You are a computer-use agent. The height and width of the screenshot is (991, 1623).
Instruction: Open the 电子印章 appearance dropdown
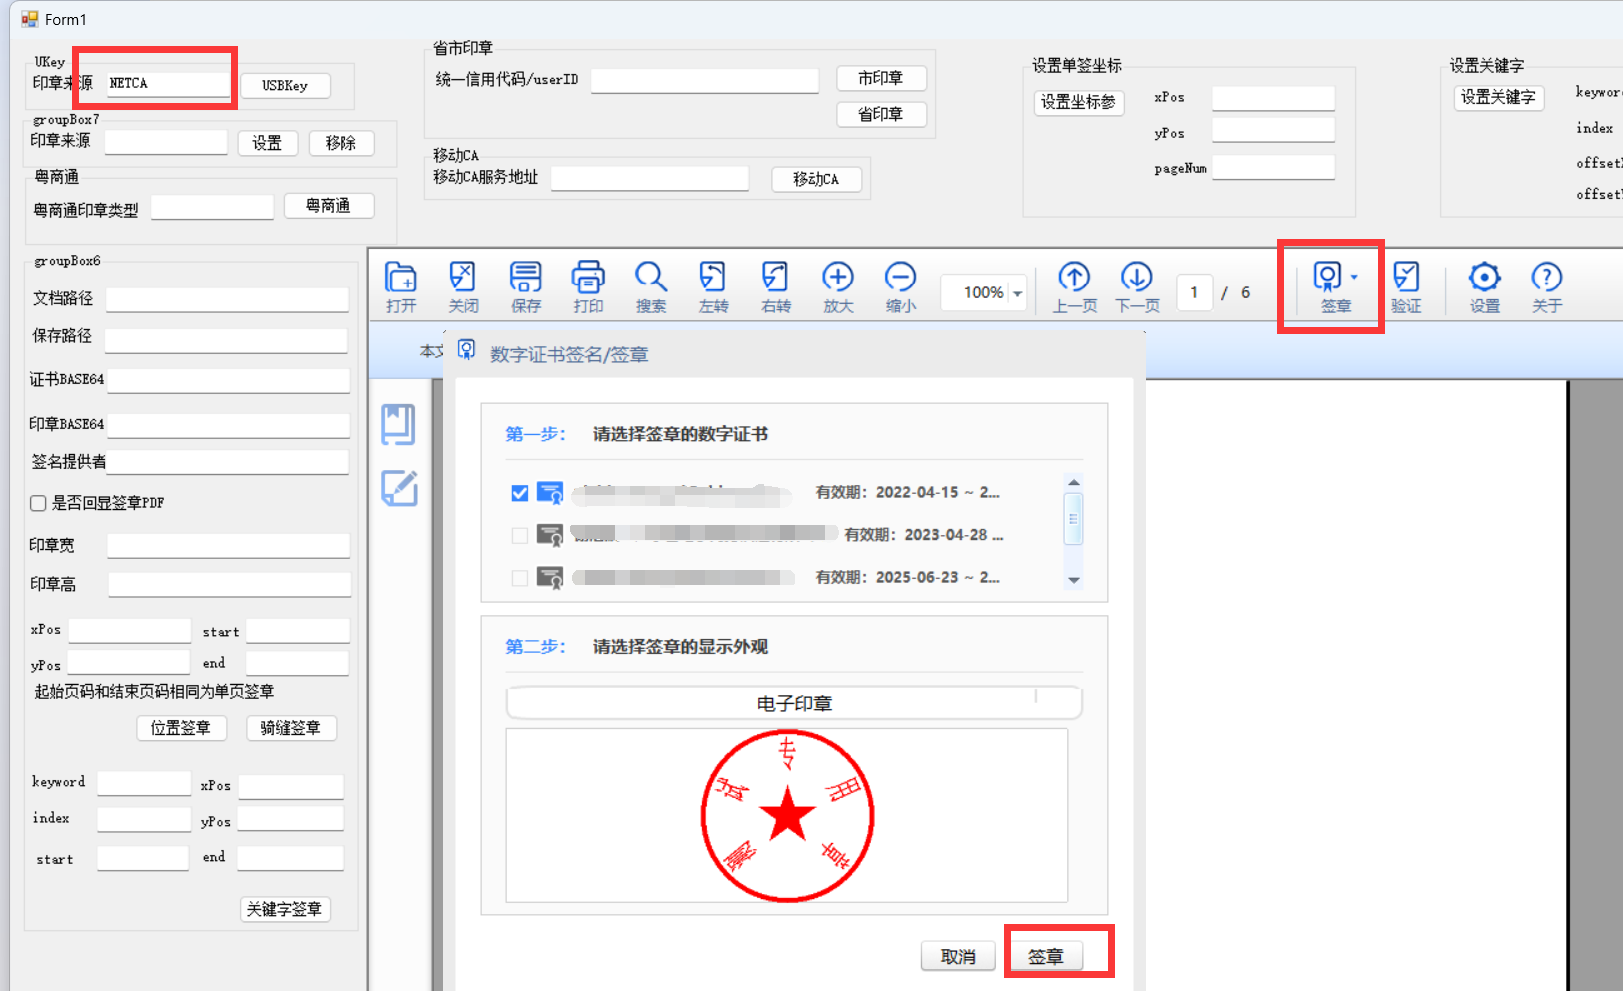[x=794, y=703]
